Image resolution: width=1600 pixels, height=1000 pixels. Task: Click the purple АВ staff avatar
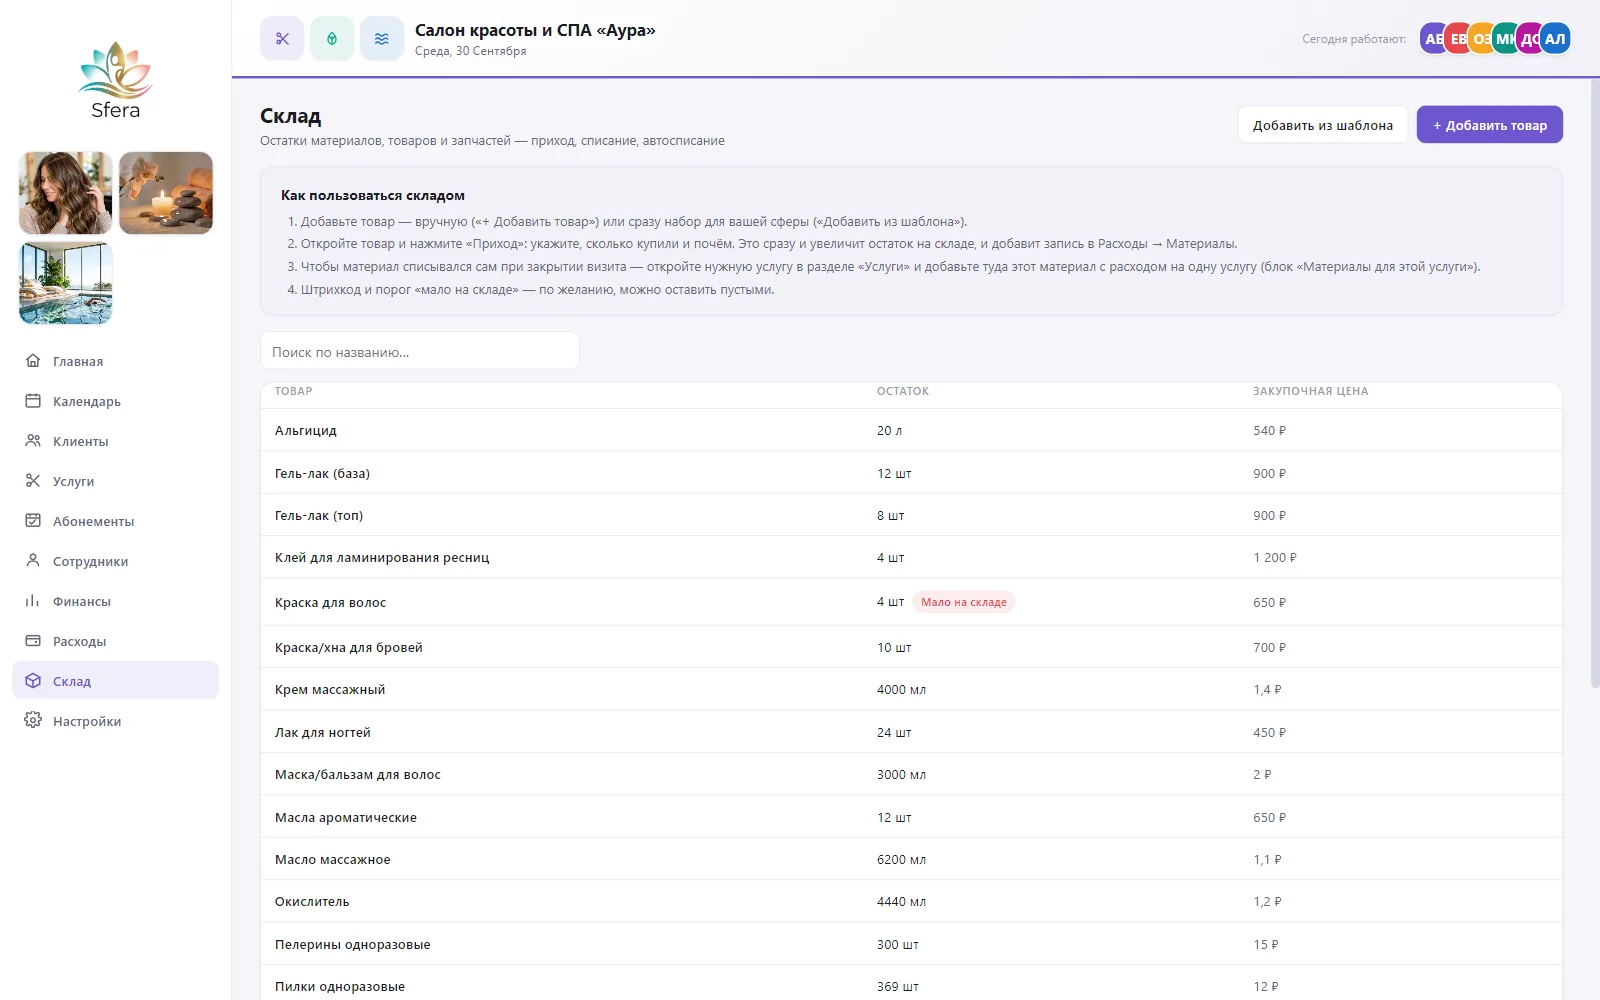coord(1433,39)
